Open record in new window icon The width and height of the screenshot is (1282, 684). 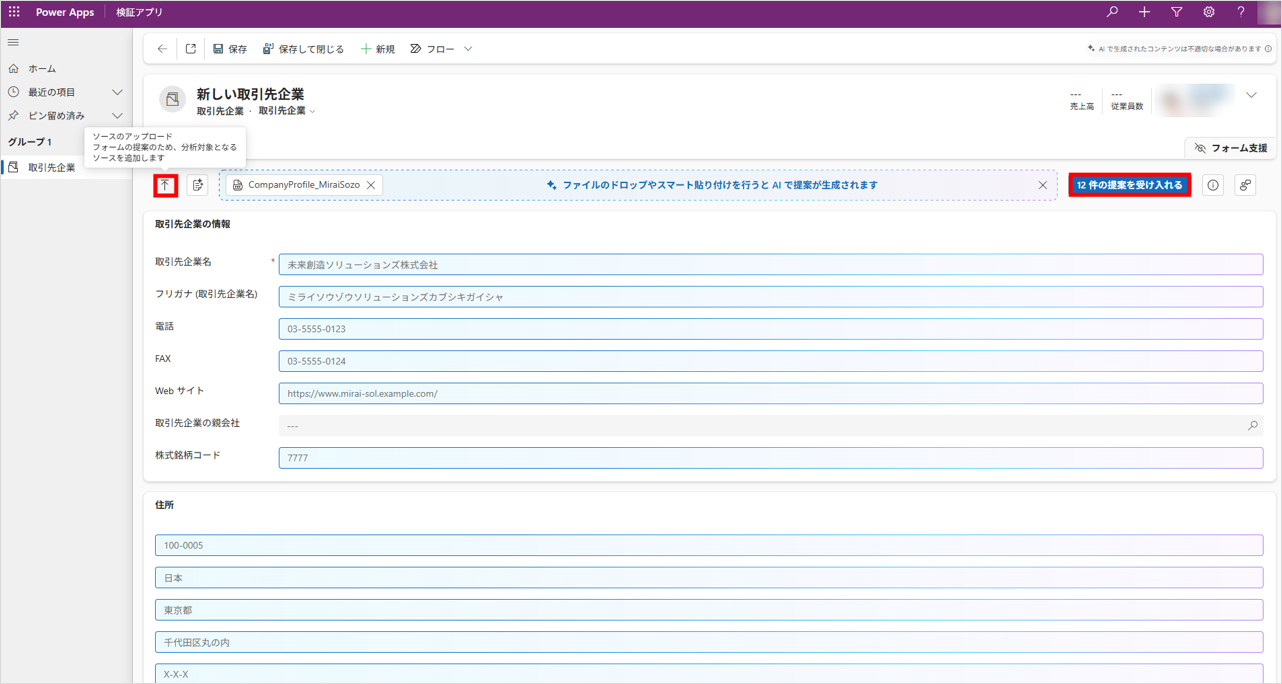(x=191, y=49)
